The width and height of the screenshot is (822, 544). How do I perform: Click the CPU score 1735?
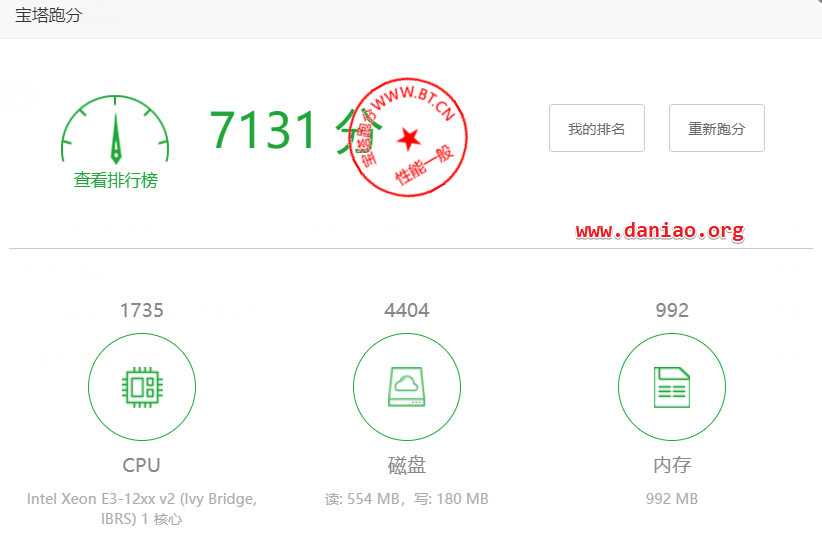coord(142,310)
